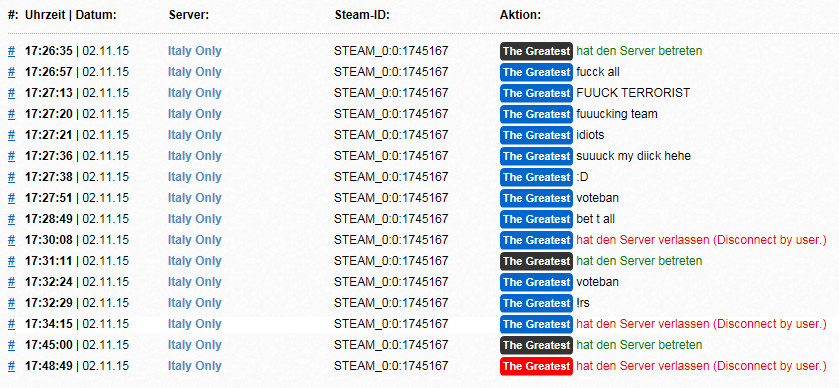Click the # link for the 17:48:49 entry
Image resolution: width=839 pixels, height=388 pixels.
(x=11, y=366)
